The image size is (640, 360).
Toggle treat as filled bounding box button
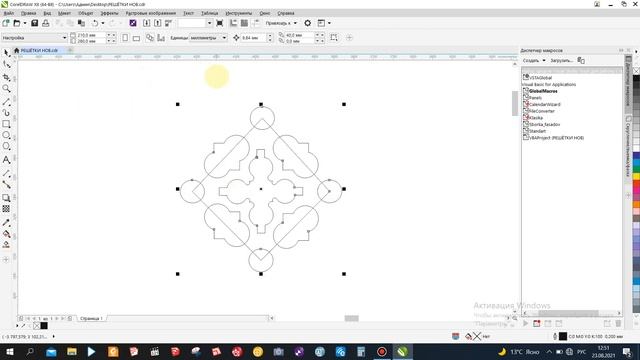pos(334,38)
